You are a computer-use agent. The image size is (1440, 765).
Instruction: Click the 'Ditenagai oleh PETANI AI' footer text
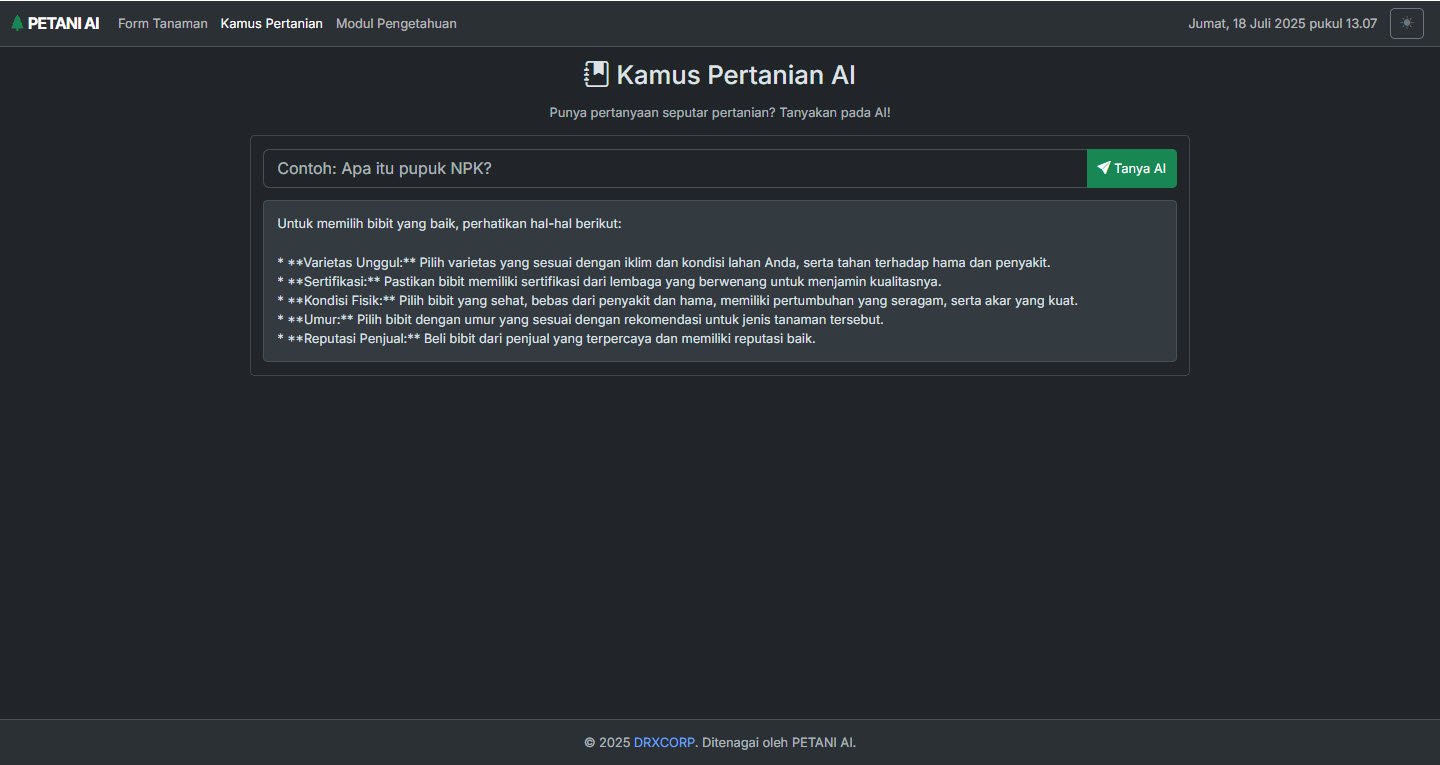coord(779,742)
